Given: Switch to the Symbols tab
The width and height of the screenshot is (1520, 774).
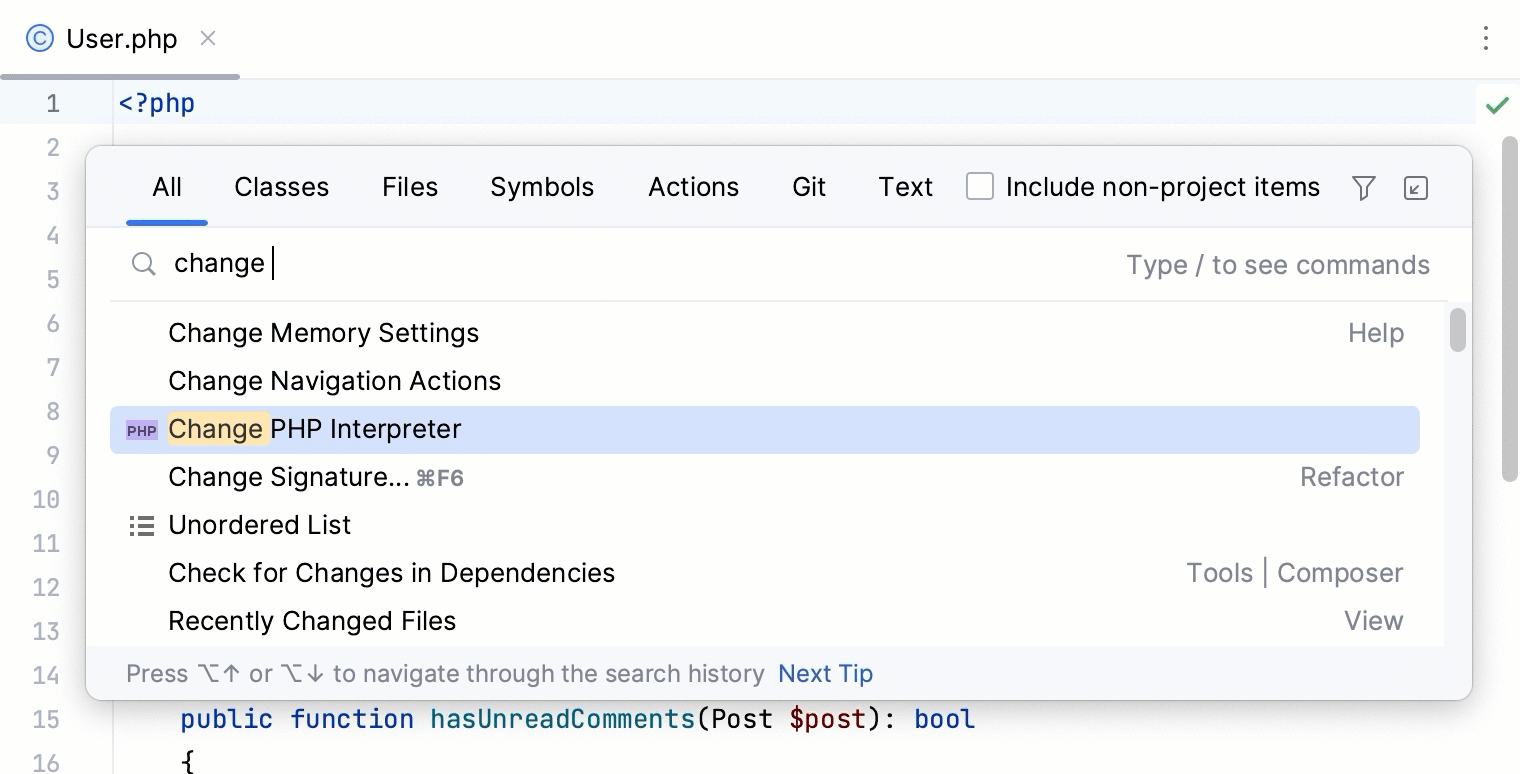Looking at the screenshot, I should click(542, 187).
